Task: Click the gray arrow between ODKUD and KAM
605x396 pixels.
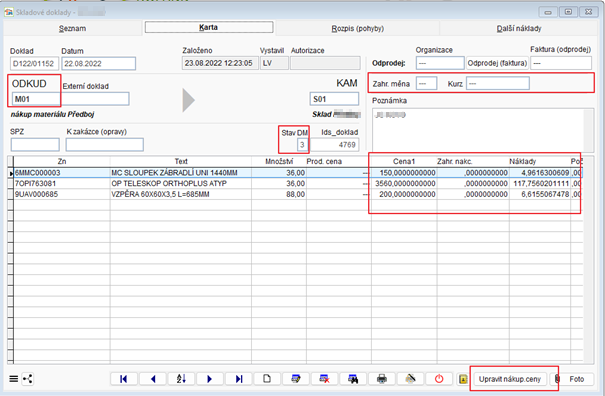Action: click(188, 100)
